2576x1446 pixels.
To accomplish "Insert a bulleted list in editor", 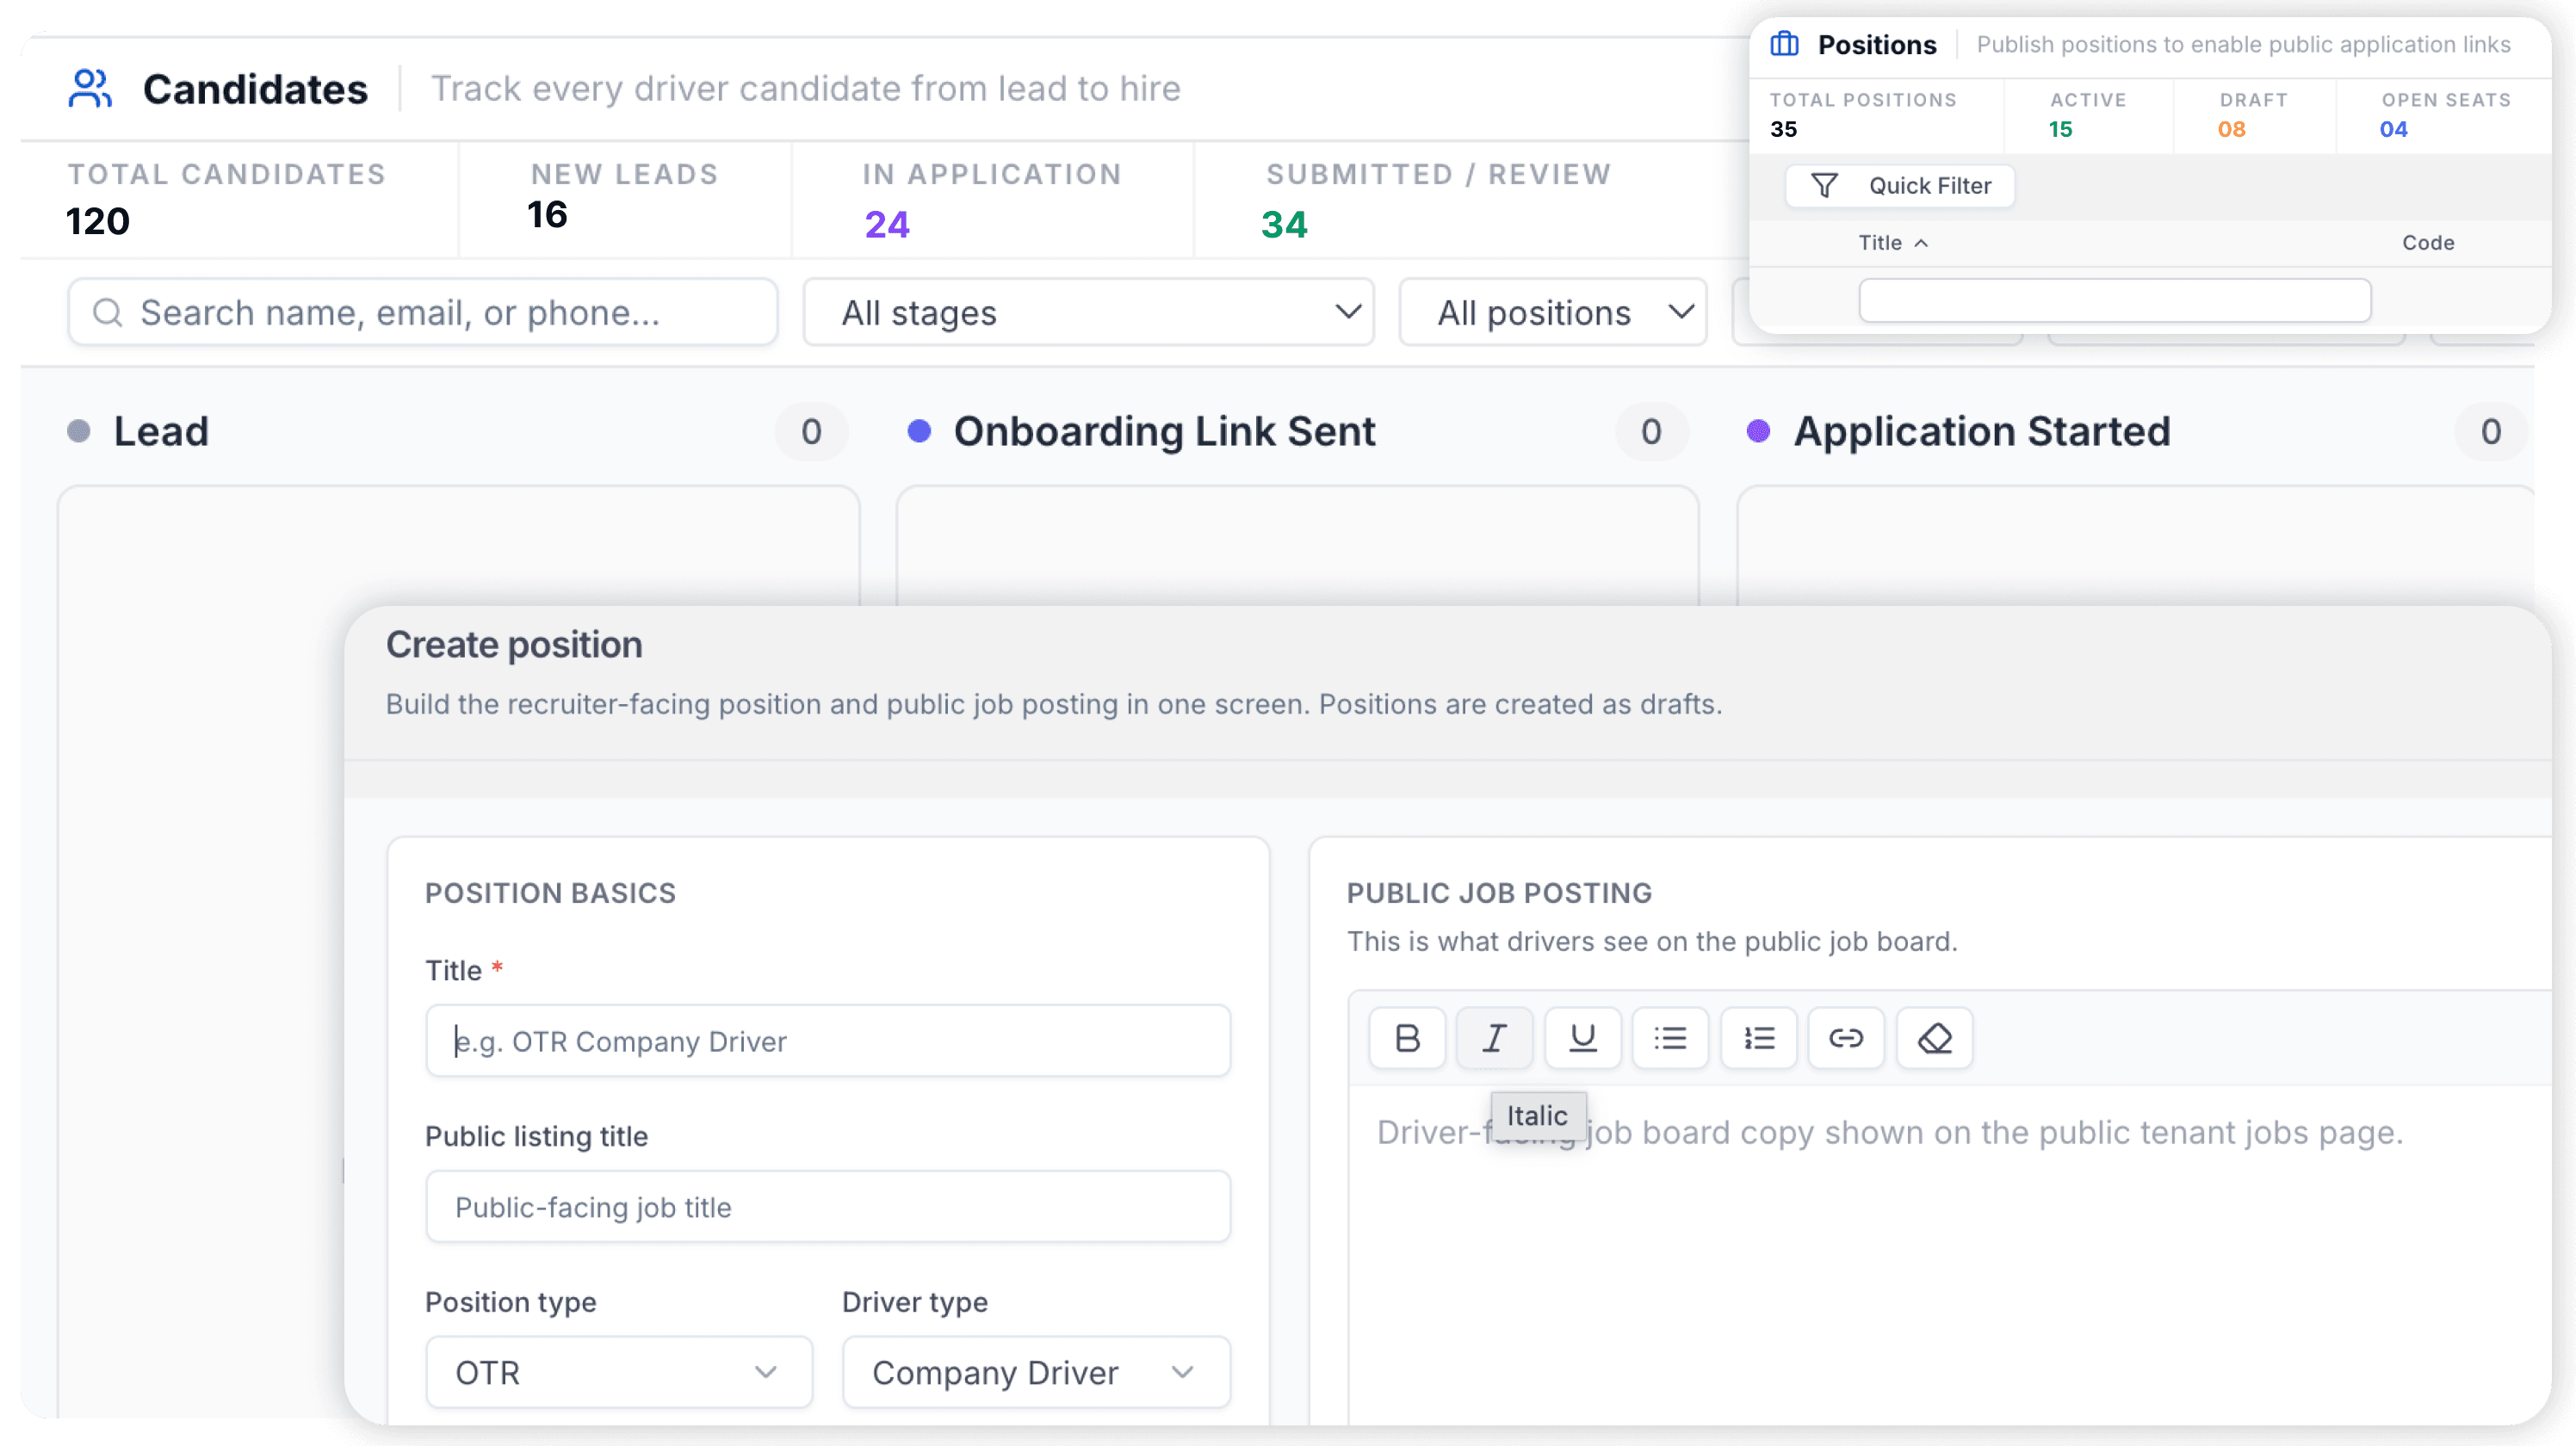I will (x=1670, y=1038).
